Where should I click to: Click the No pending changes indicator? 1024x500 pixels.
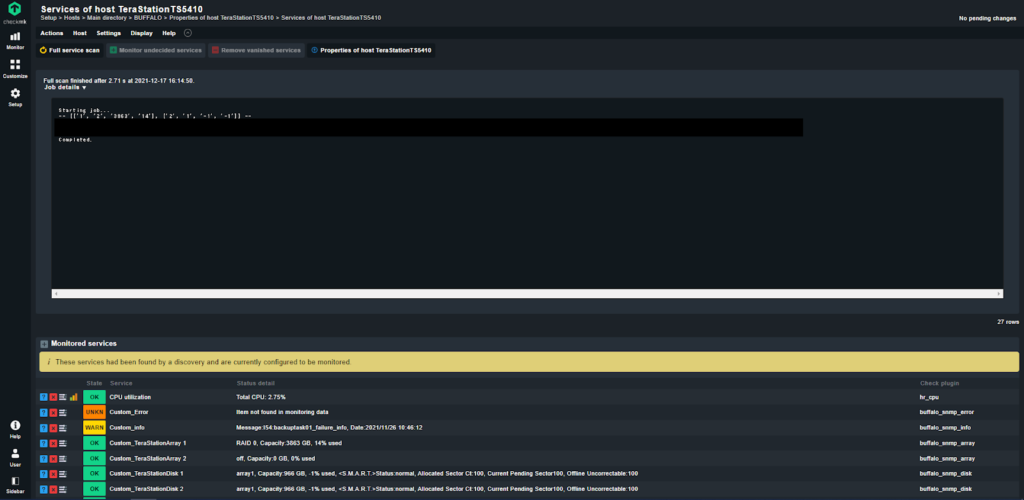(987, 18)
